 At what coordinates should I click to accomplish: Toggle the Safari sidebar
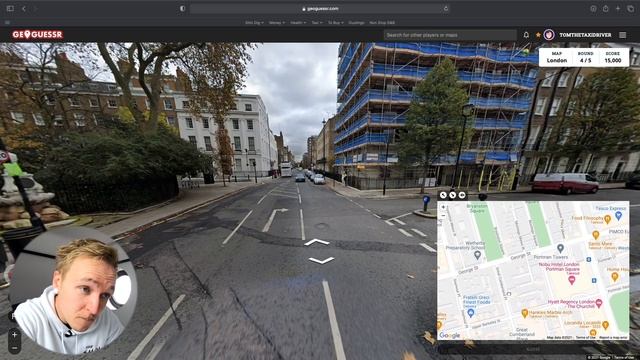pyautogui.click(x=10, y=9)
